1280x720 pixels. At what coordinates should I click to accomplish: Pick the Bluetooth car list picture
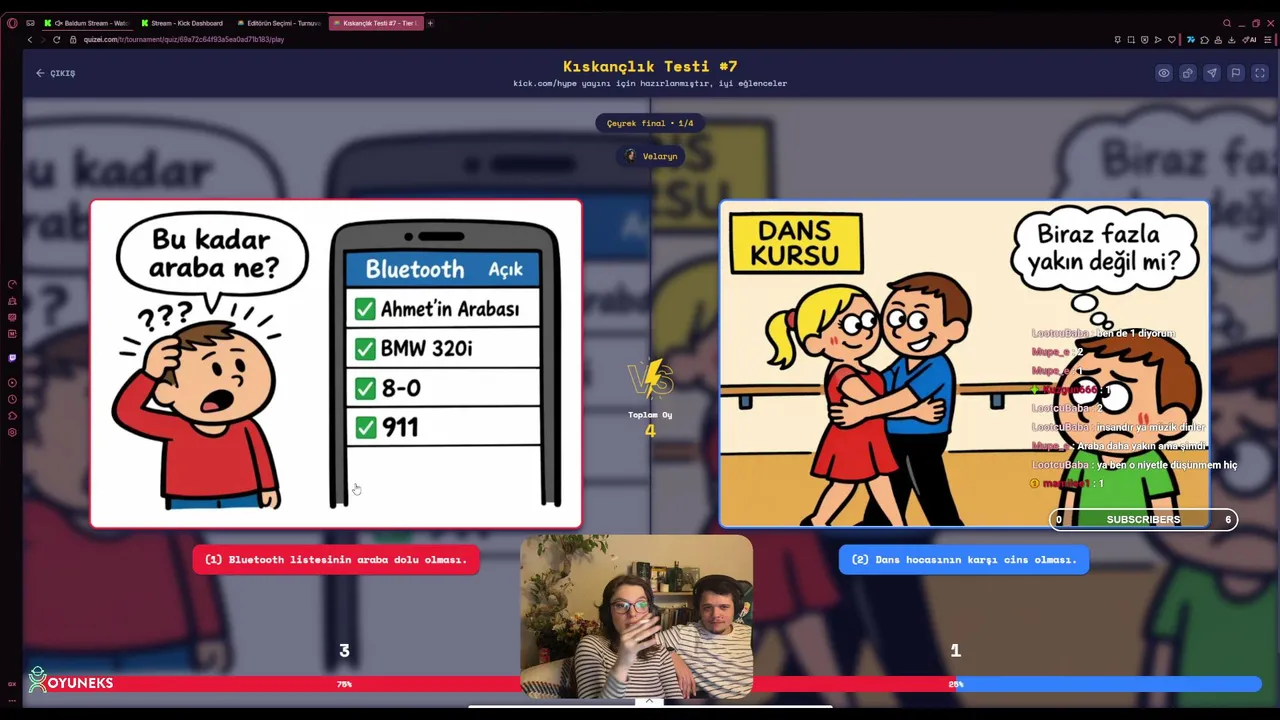pyautogui.click(x=336, y=364)
